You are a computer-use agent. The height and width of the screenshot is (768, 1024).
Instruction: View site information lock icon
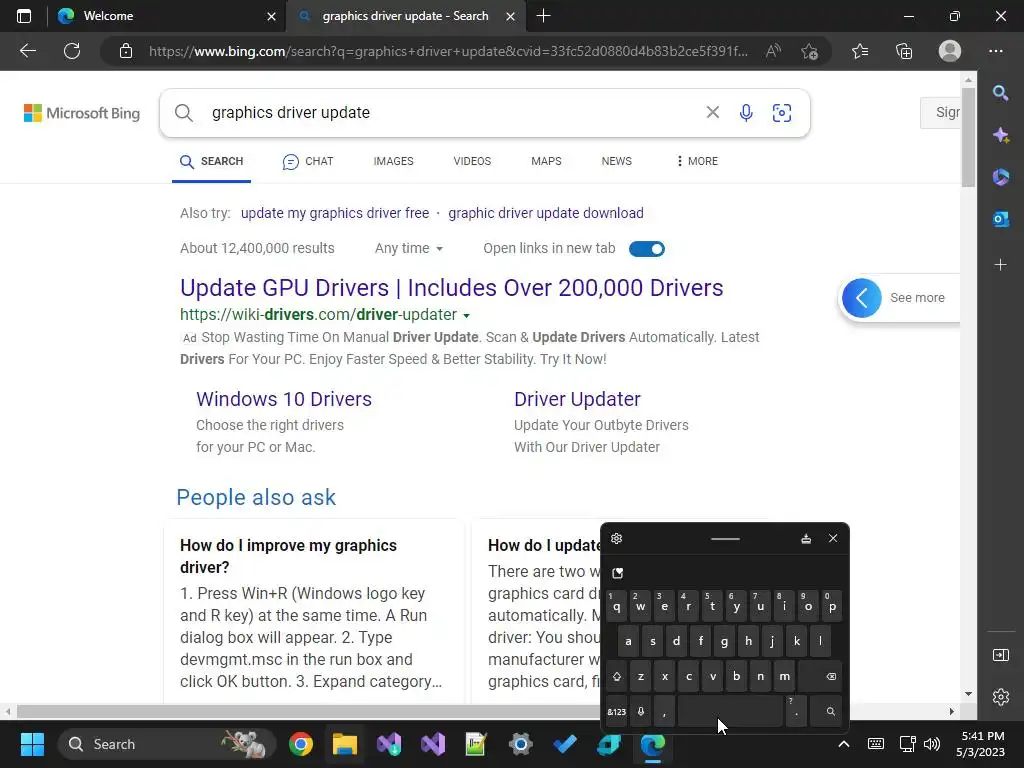[x=126, y=51]
